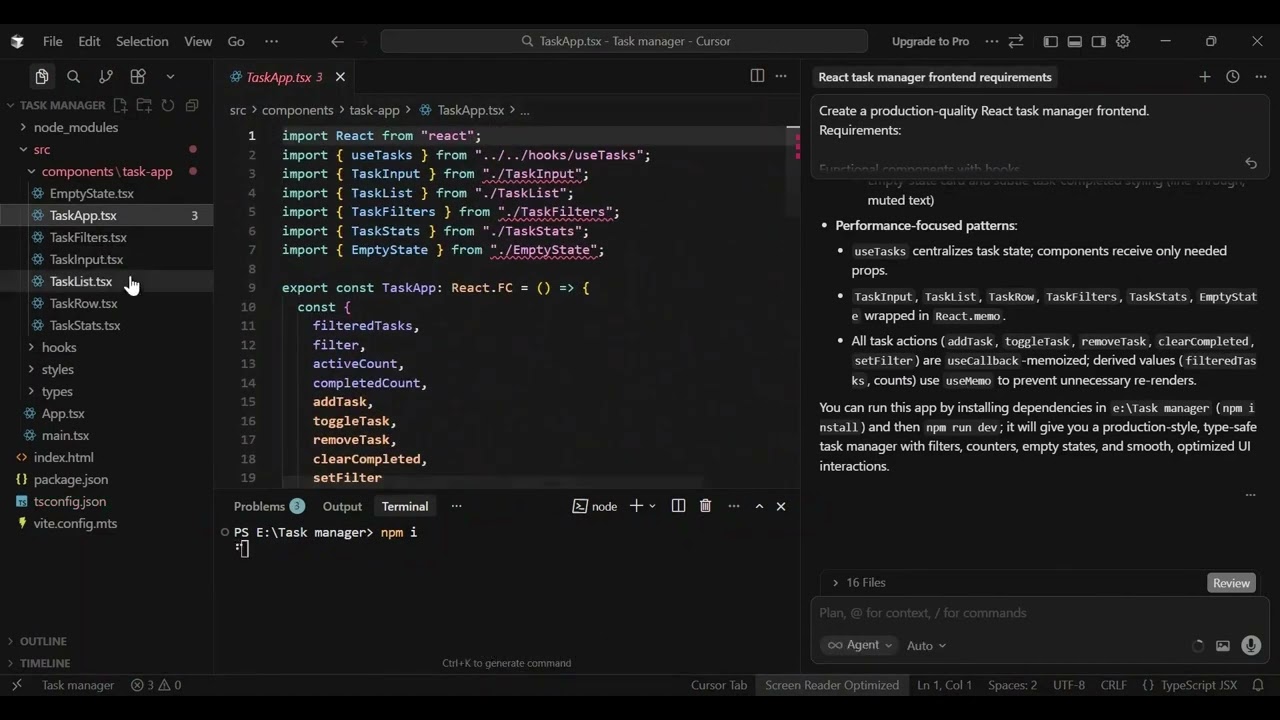Image resolution: width=1280 pixels, height=720 pixels.
Task: Click the Cursor app logo icon
Action: pos(17,41)
